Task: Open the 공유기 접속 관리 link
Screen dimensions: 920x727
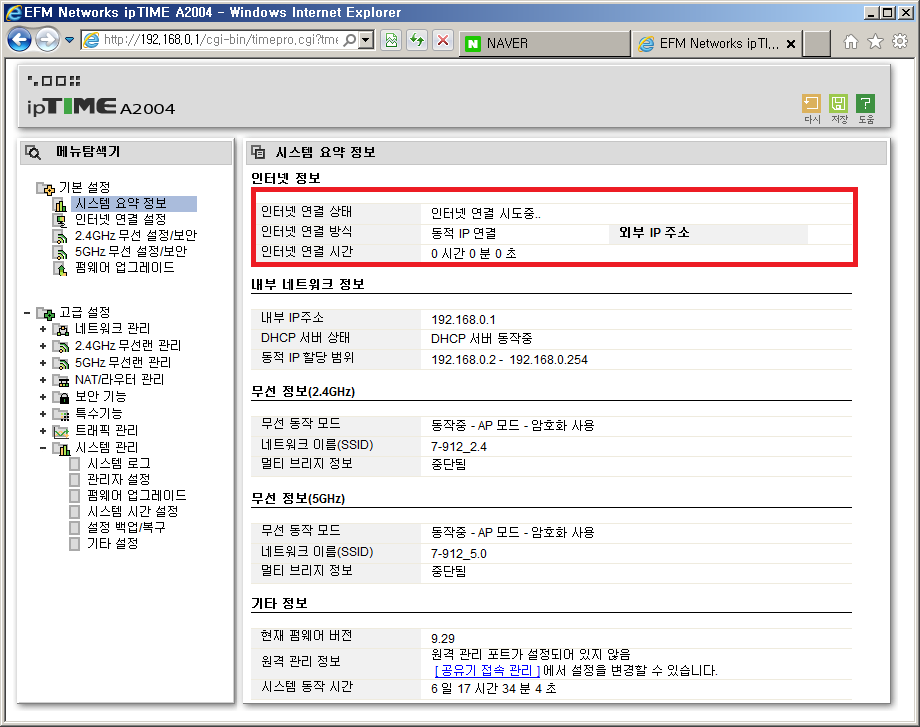Action: (487, 671)
